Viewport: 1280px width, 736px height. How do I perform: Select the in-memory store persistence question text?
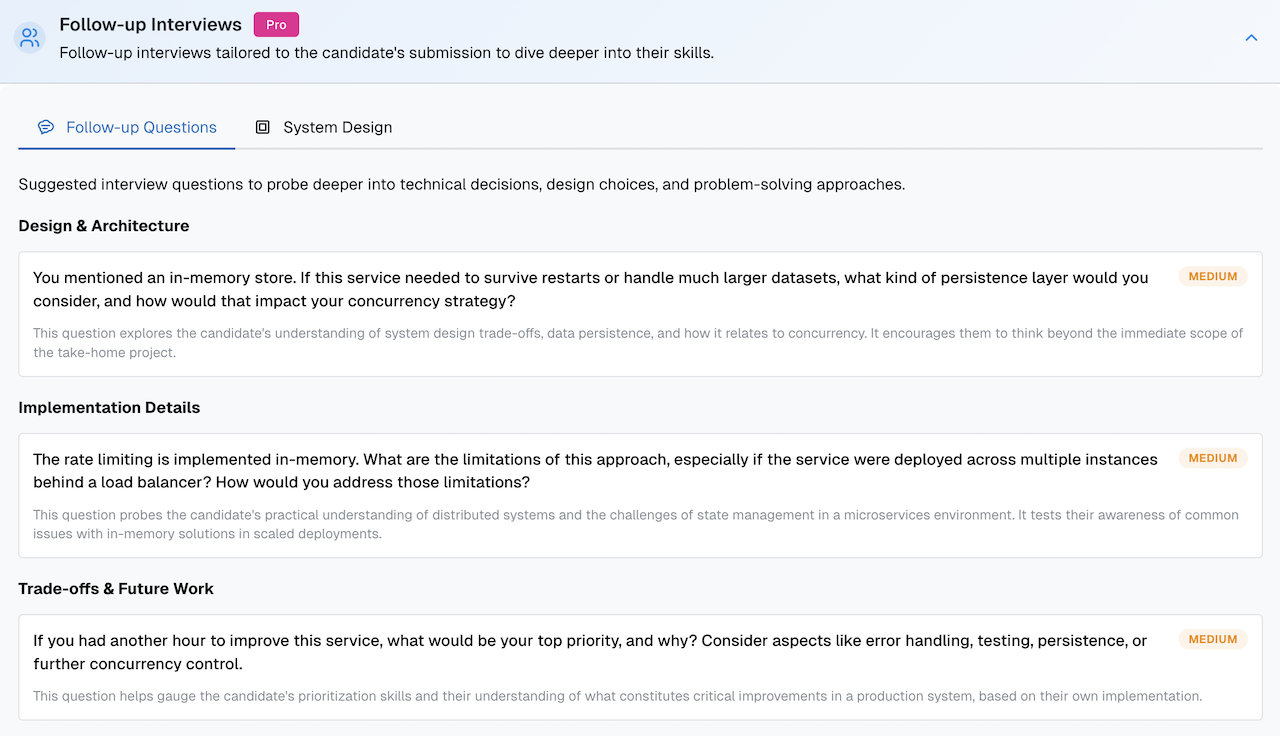(x=590, y=289)
